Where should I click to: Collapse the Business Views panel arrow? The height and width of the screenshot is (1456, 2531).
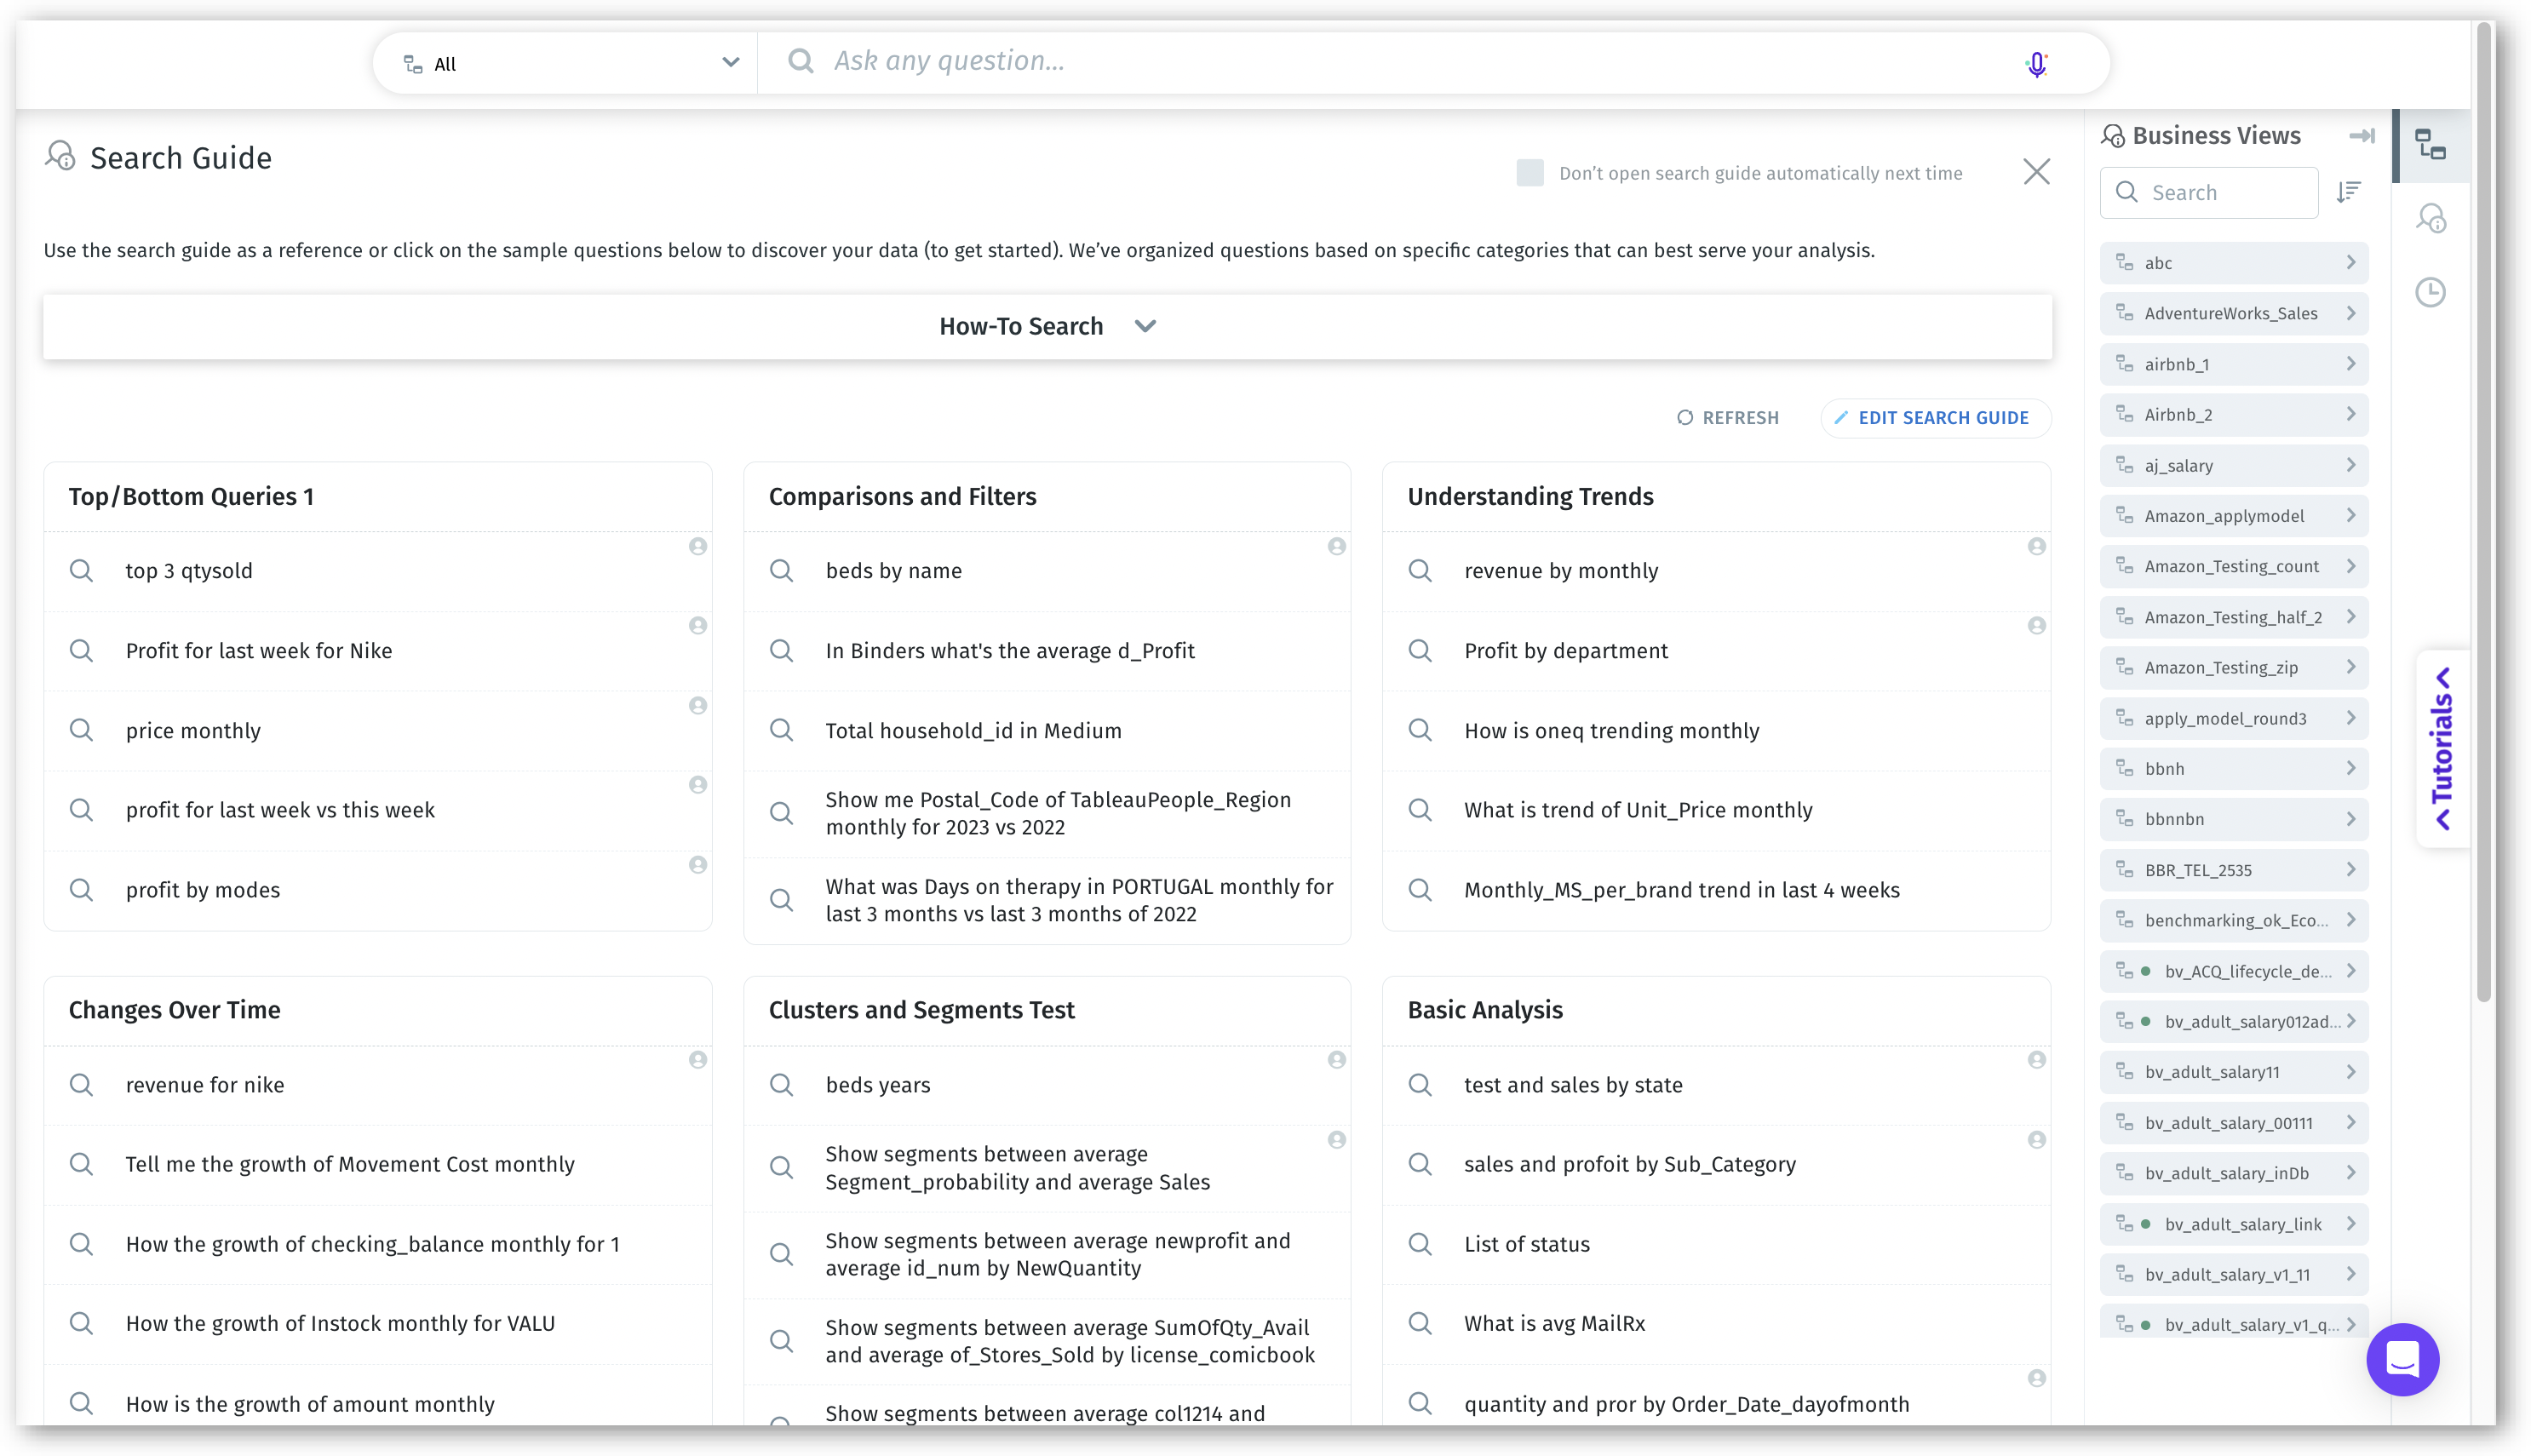point(2361,136)
